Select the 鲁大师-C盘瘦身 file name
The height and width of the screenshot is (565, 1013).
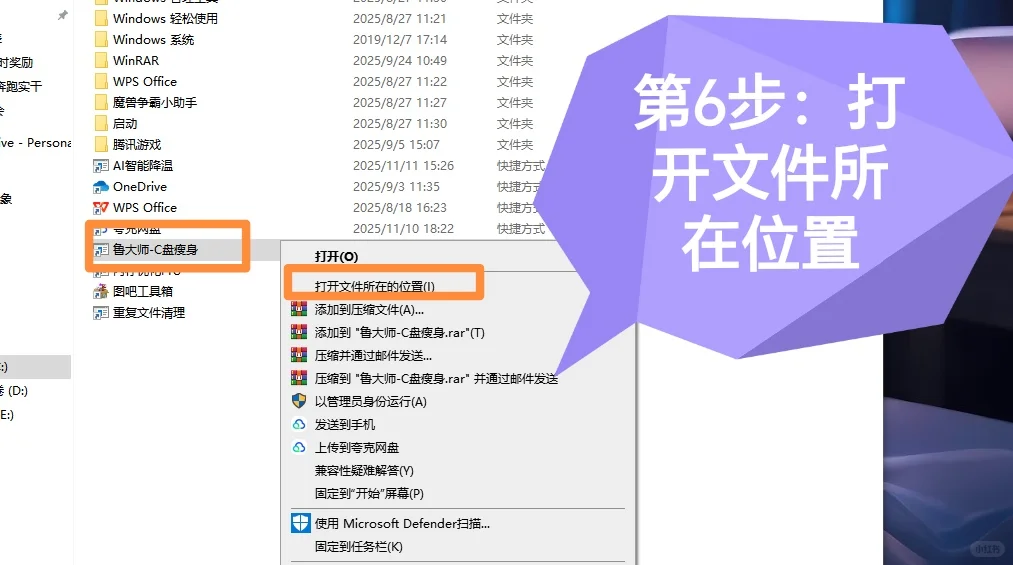point(155,249)
